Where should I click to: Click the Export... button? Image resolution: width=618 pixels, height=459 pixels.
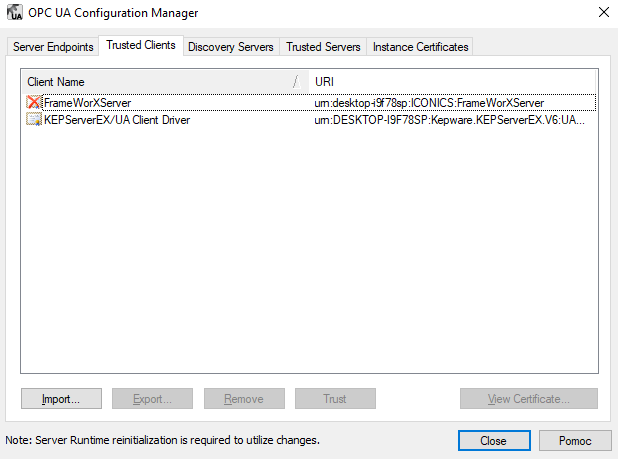coord(153,399)
